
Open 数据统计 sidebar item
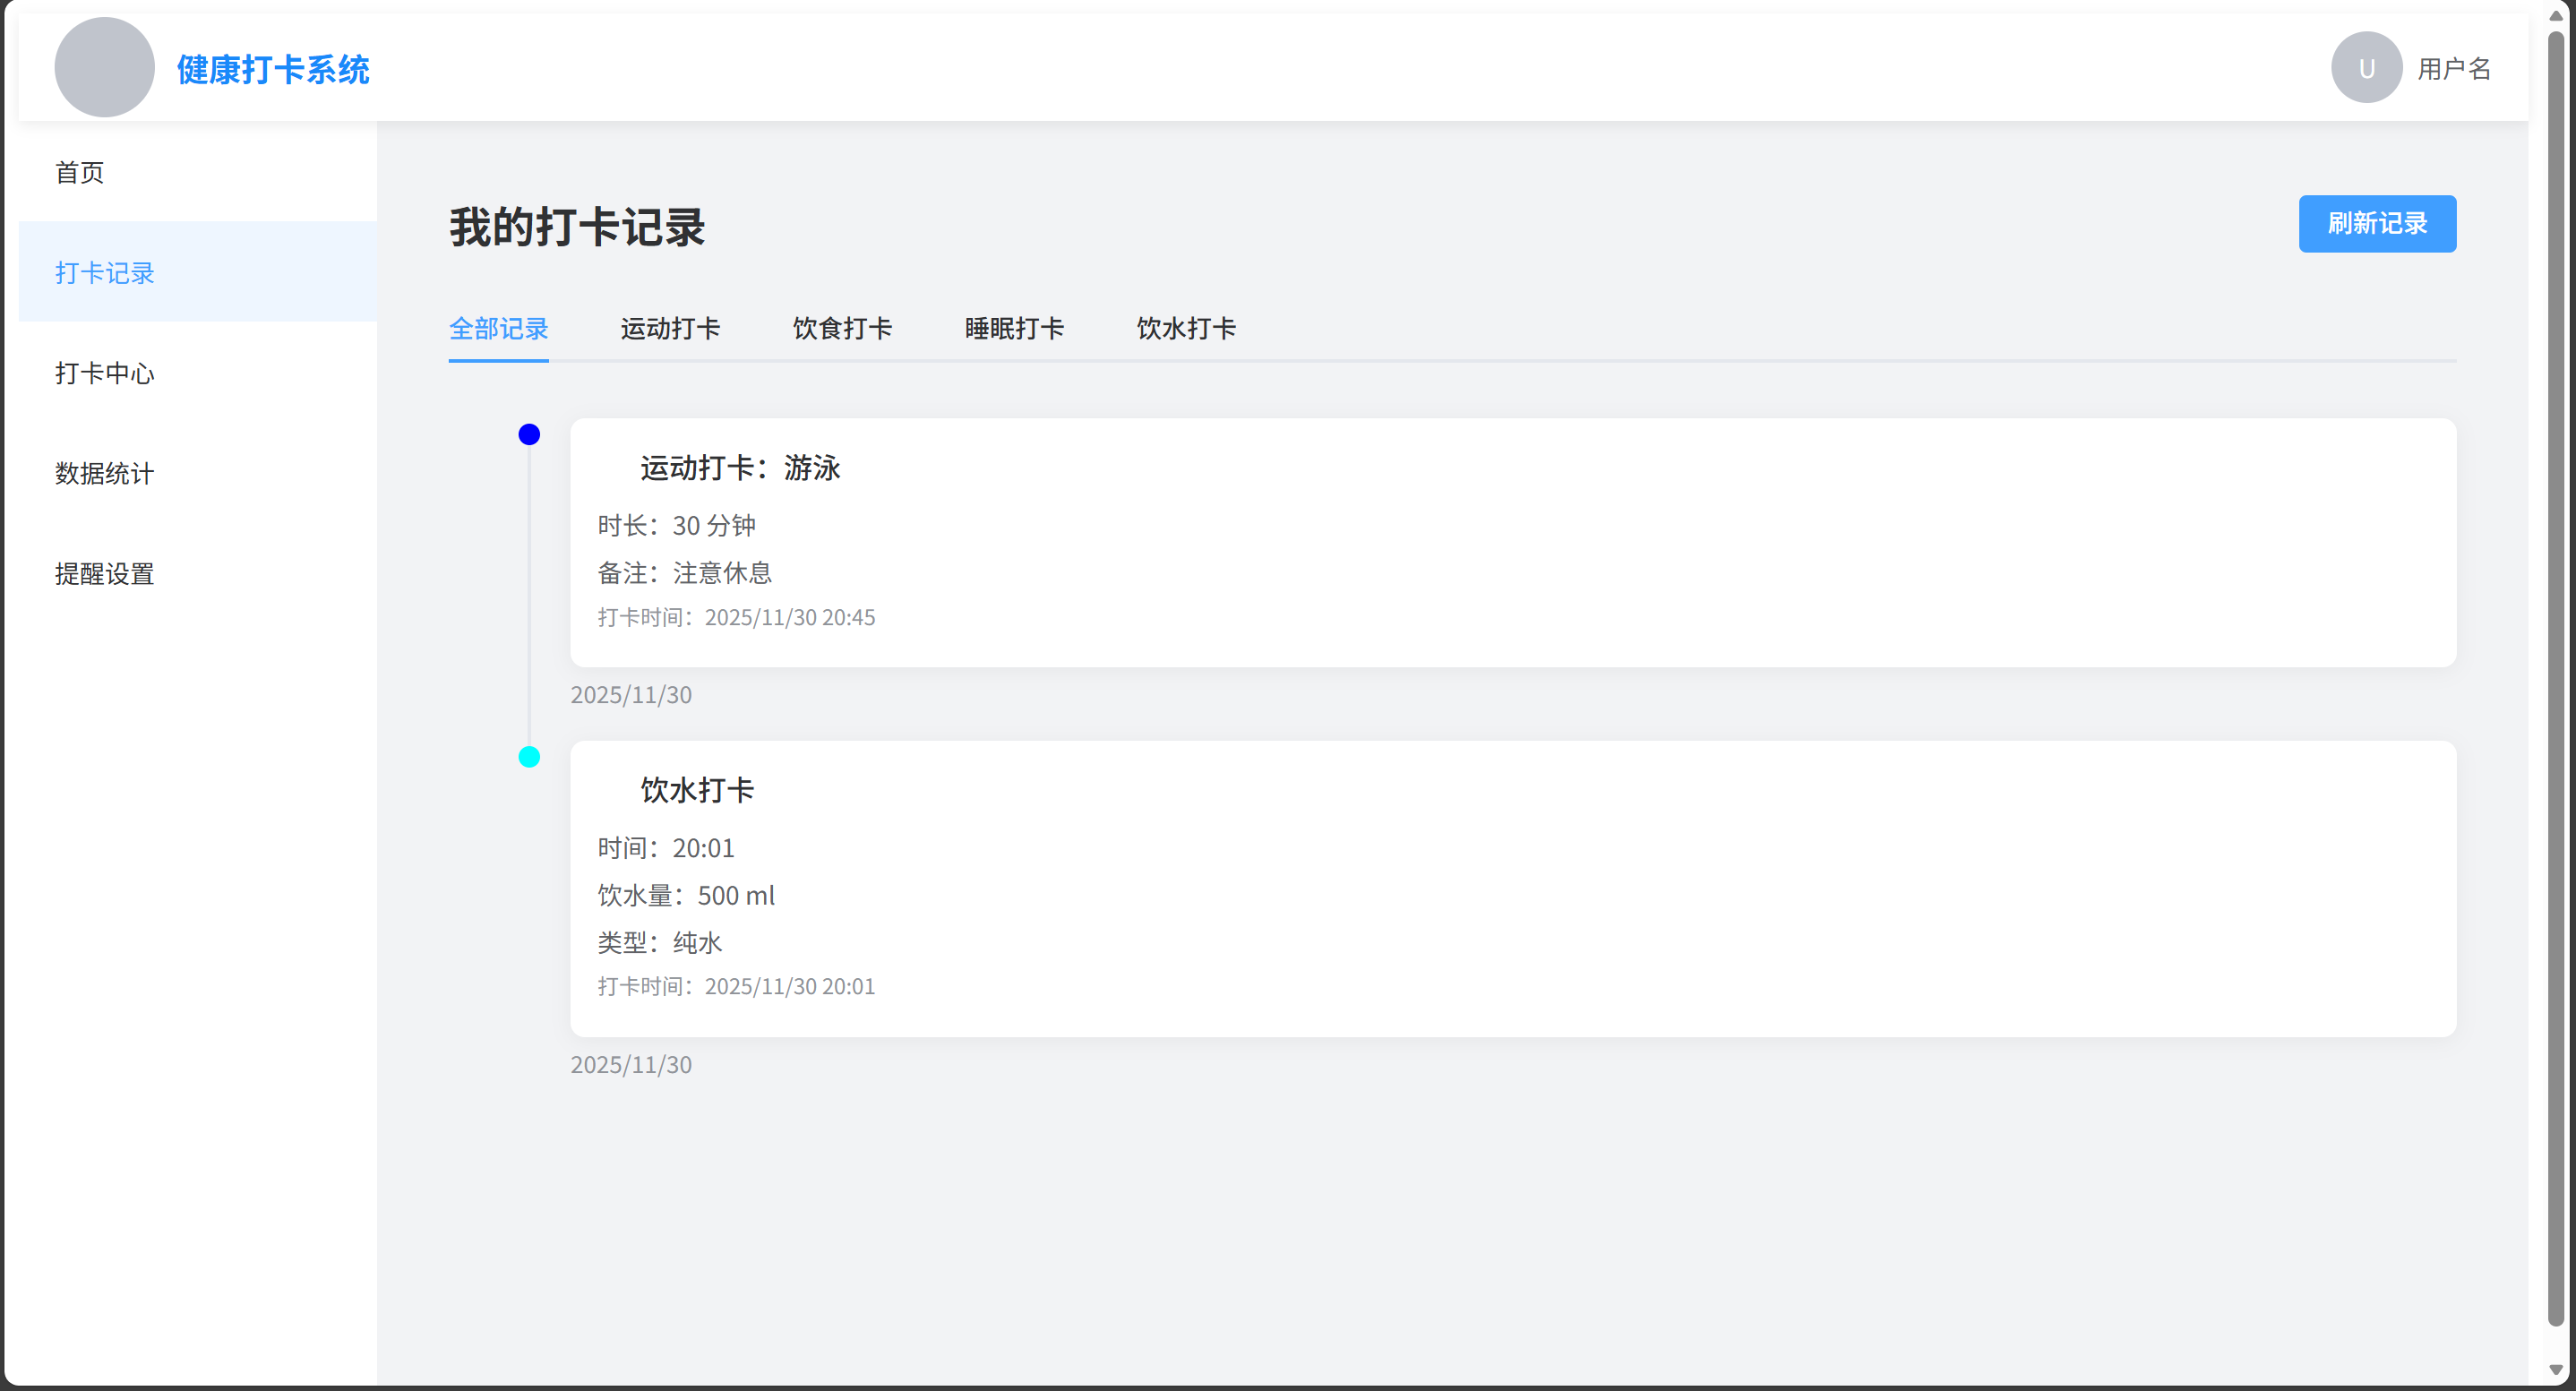pyautogui.click(x=105, y=473)
